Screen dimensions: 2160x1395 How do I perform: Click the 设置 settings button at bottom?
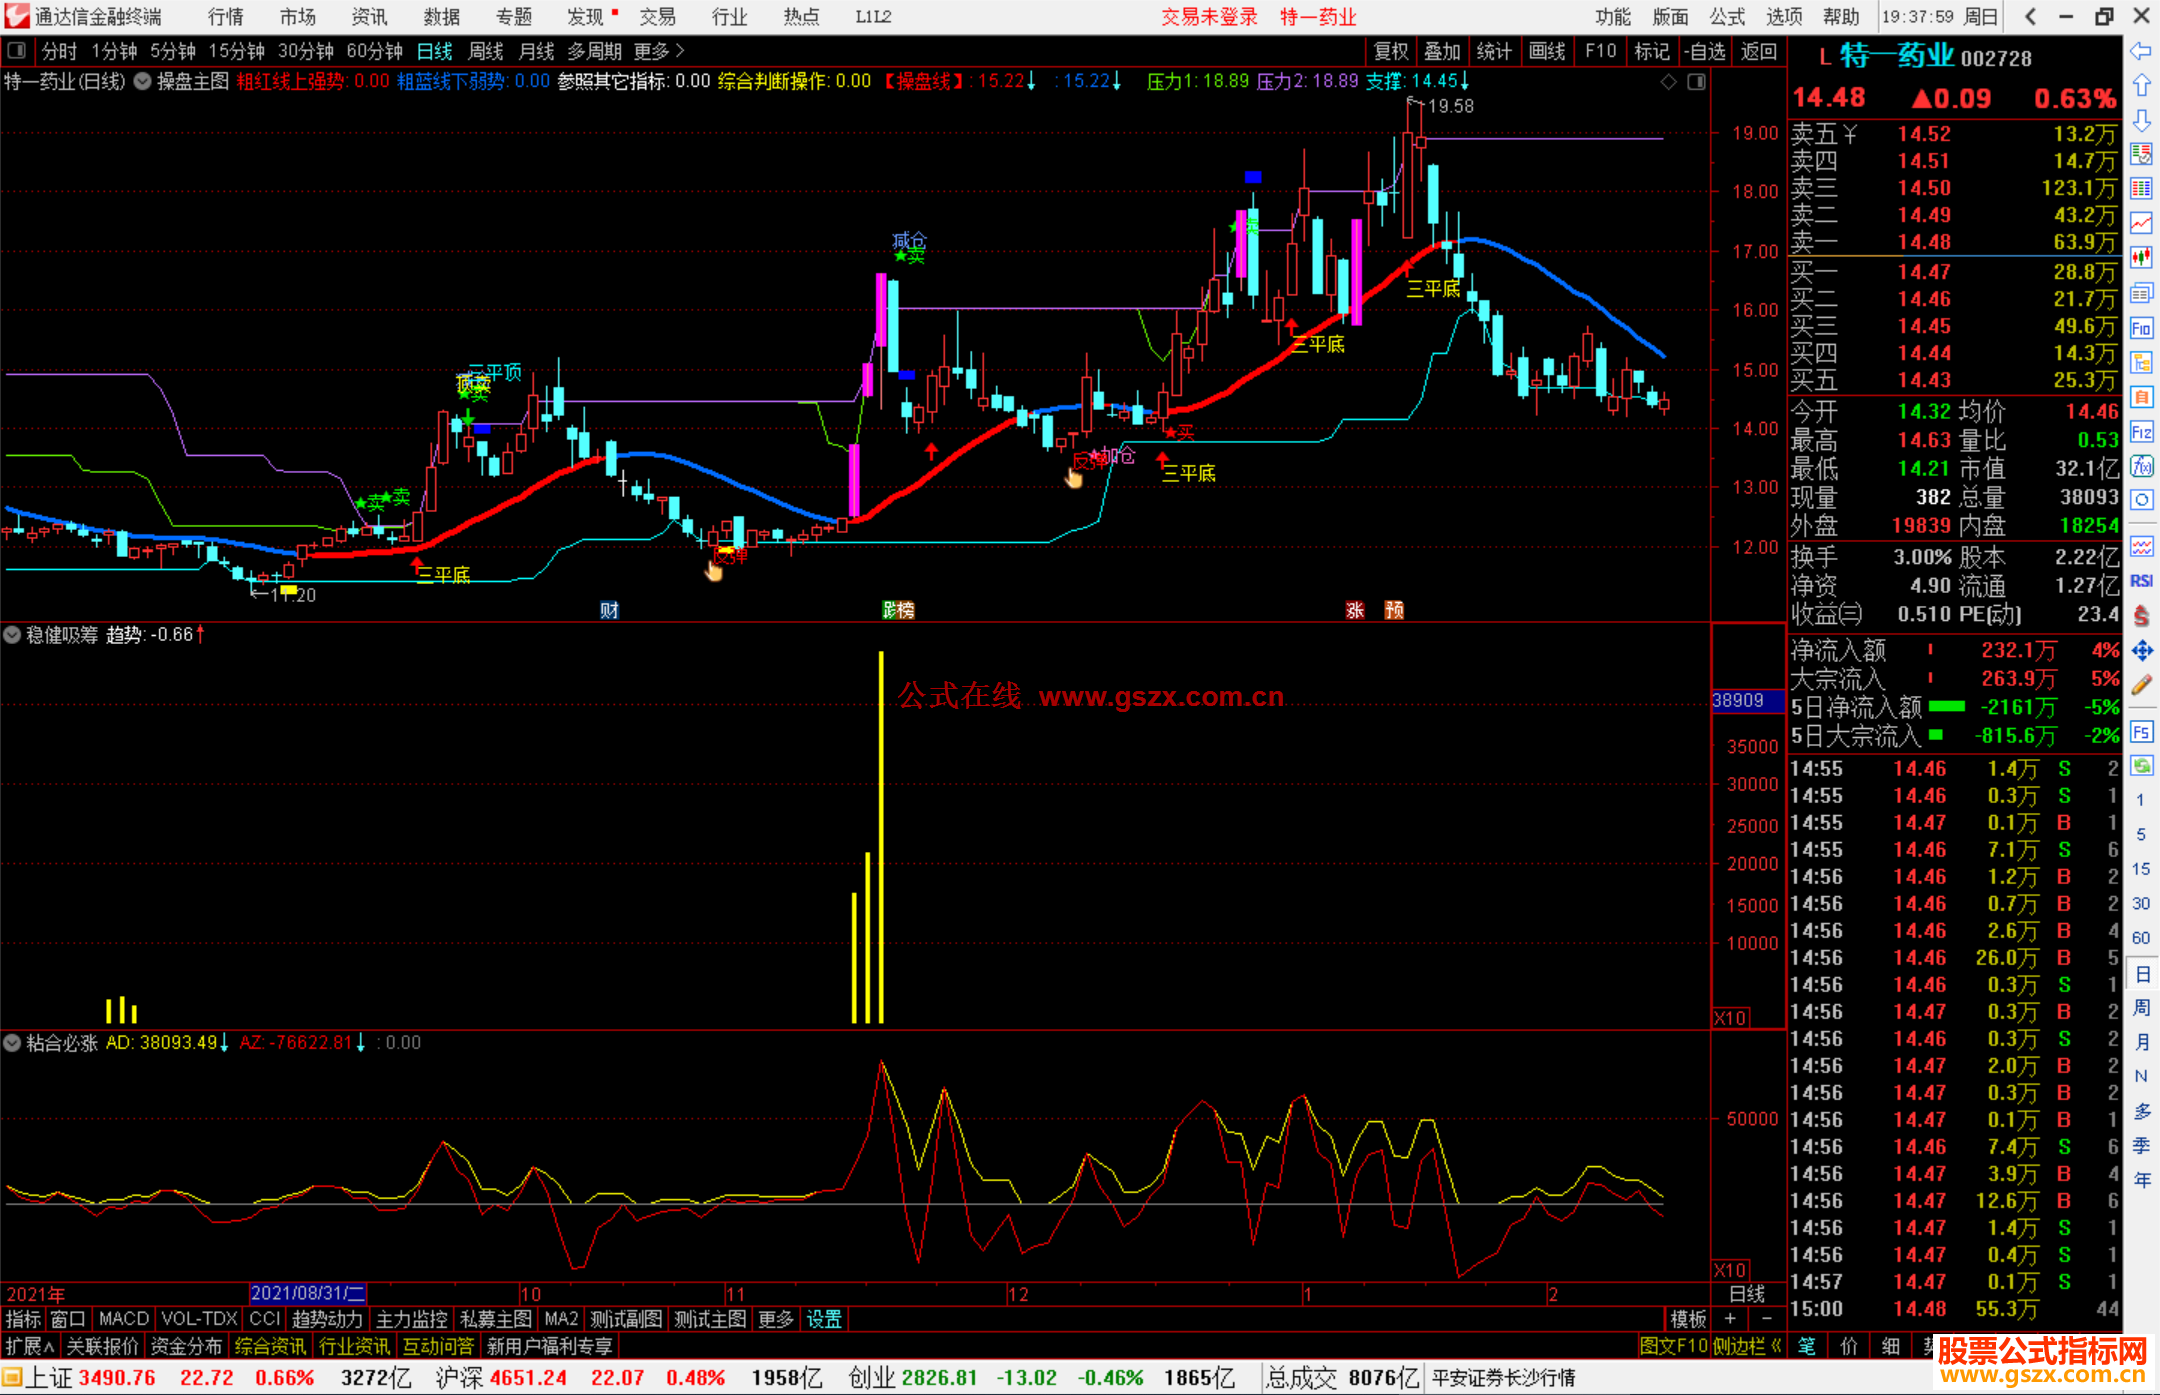coord(824,1319)
